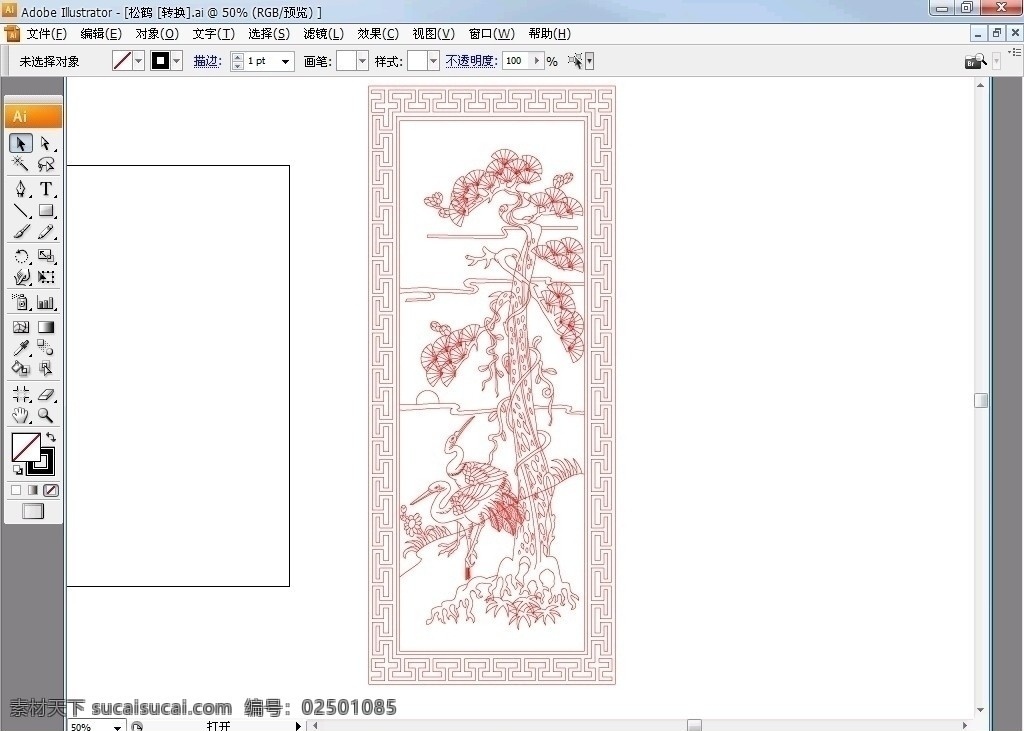Open the 编辑(E) menu
Image resolution: width=1024 pixels, height=731 pixels.
pos(101,34)
